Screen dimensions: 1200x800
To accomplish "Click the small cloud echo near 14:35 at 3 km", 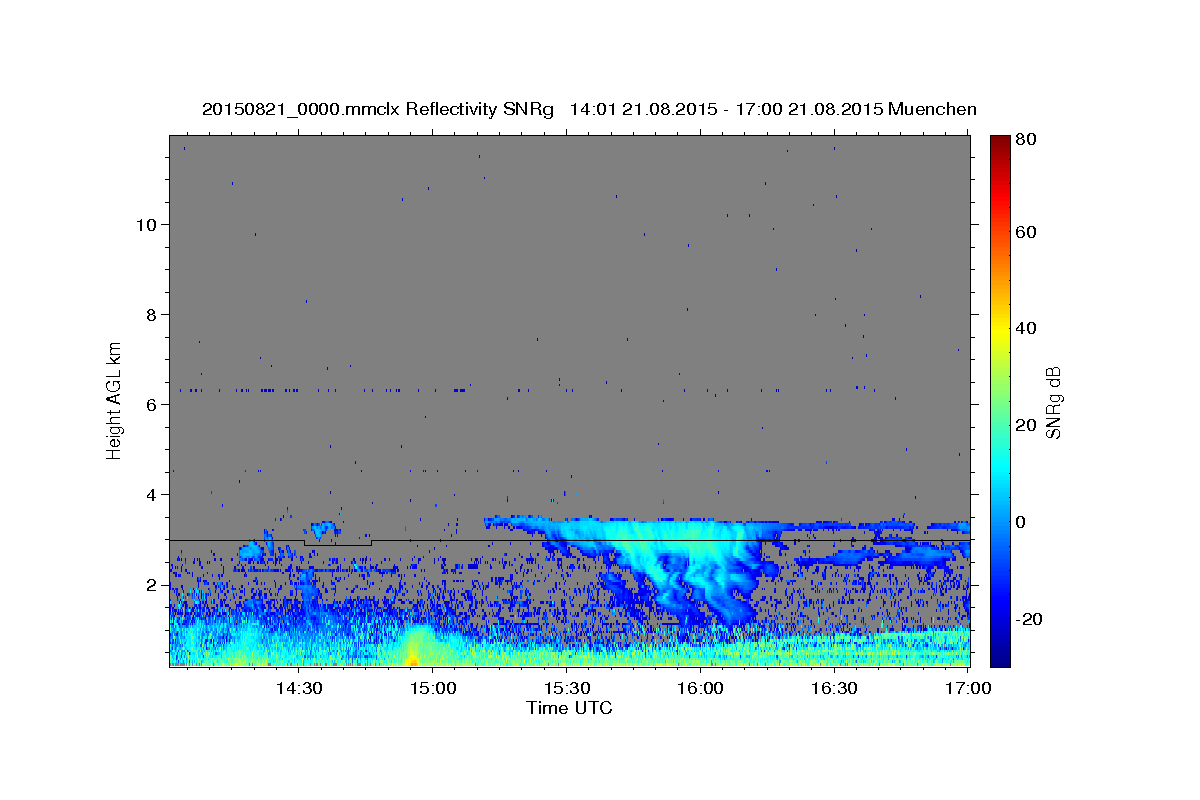I will click(322, 528).
